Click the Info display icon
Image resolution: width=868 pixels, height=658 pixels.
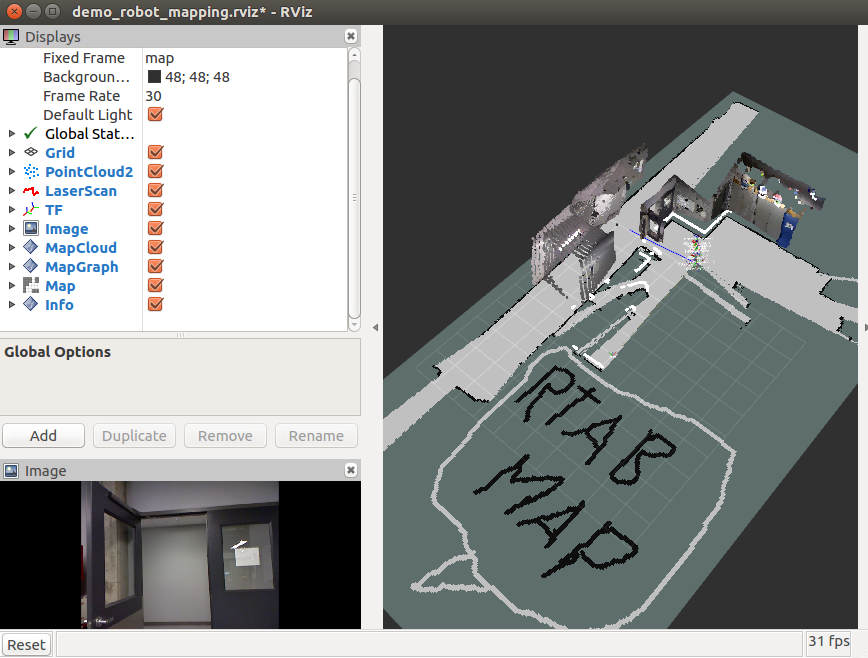point(31,305)
